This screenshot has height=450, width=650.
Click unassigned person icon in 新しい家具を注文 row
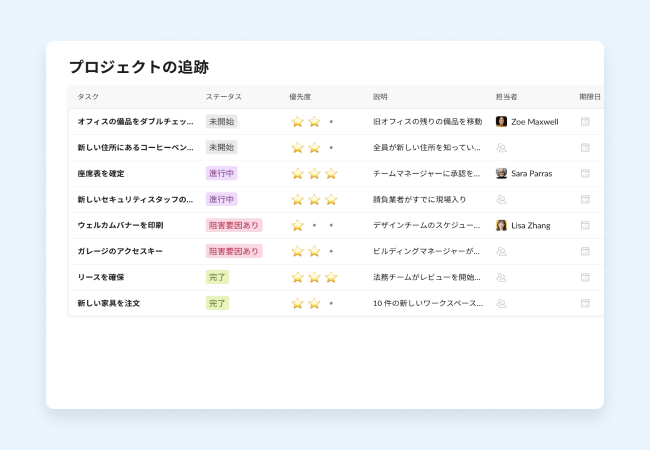point(501,303)
